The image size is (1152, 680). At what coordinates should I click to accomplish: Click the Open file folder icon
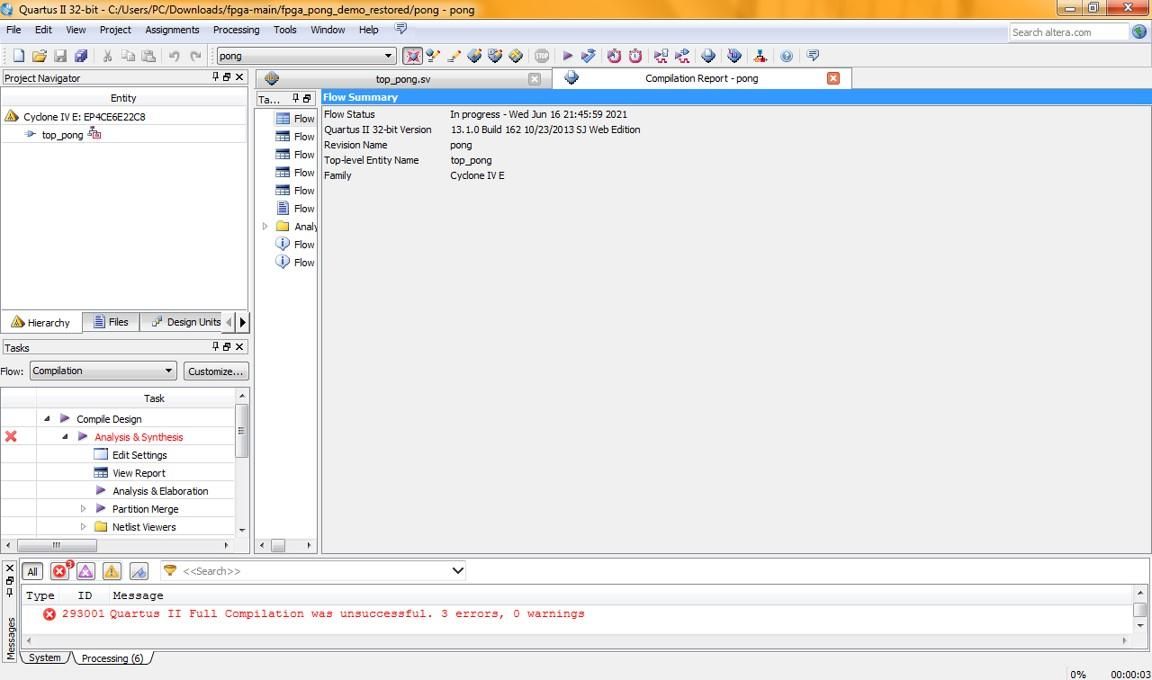[x=39, y=56]
